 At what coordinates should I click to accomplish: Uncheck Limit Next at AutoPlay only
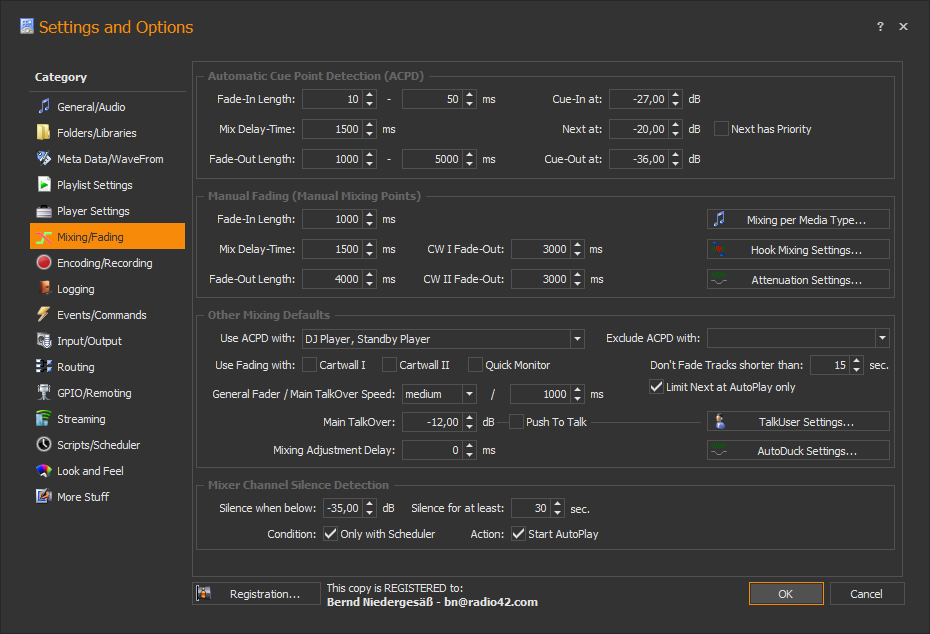pos(657,387)
